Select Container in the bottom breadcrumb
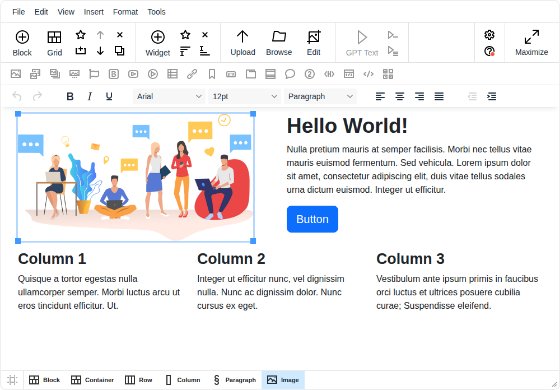Image resolution: width=560 pixels, height=390 pixels. tap(92, 380)
